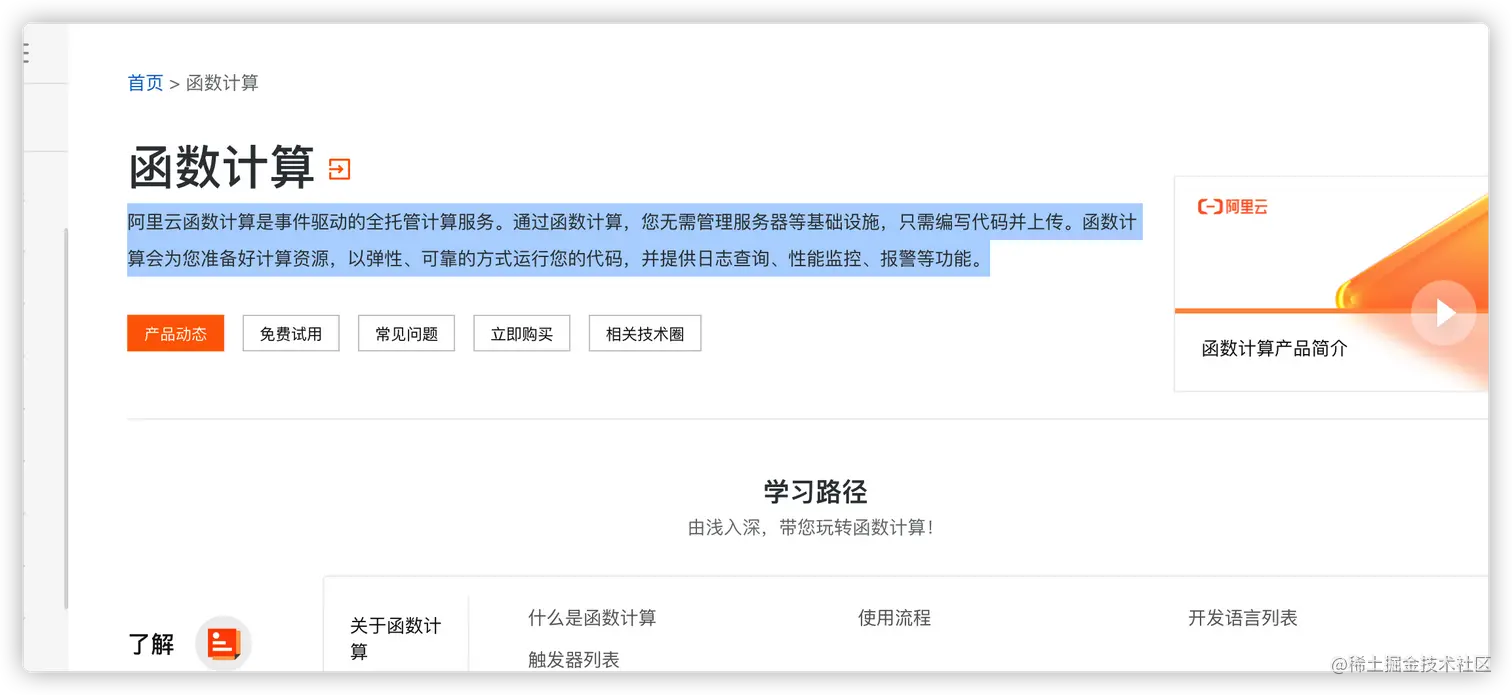This screenshot has height=695, width=1512.
Task: Click the 阿里云 logo on video card
Action: tap(1233, 207)
